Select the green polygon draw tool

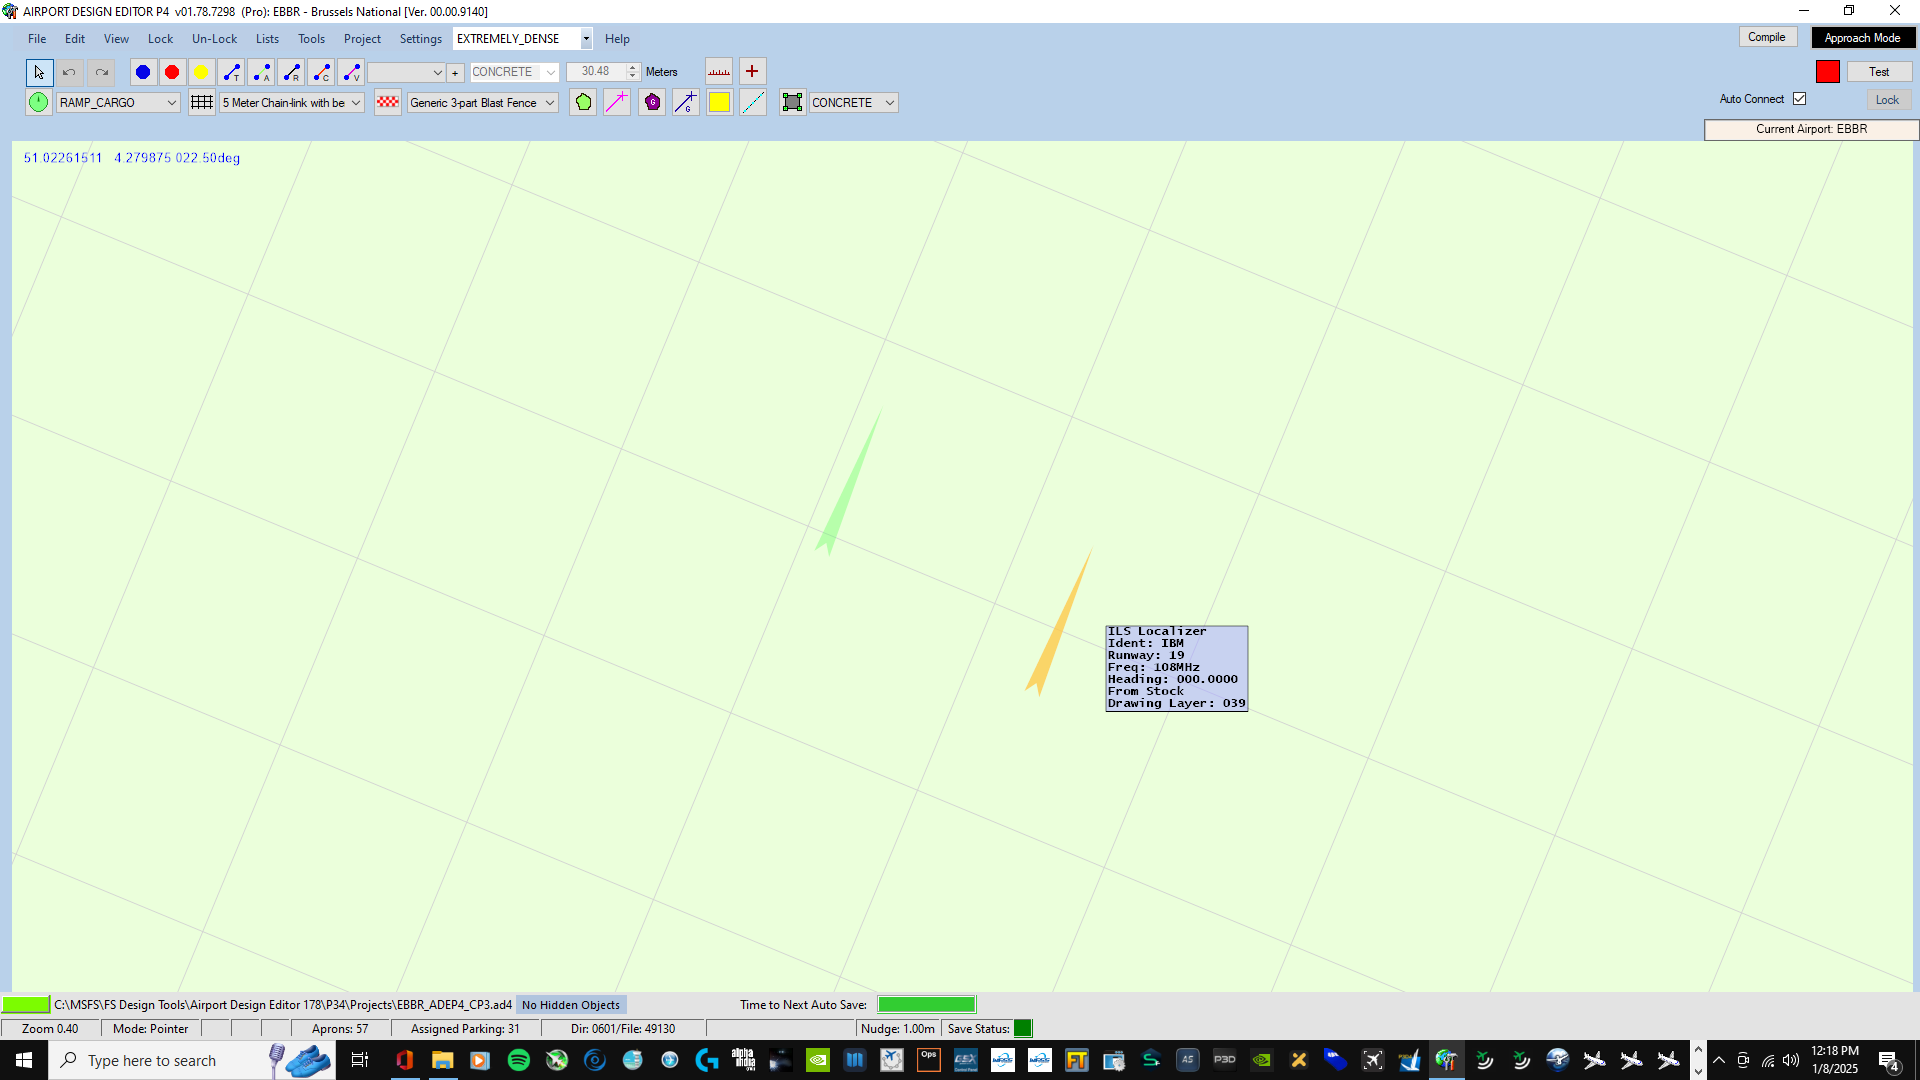[583, 102]
